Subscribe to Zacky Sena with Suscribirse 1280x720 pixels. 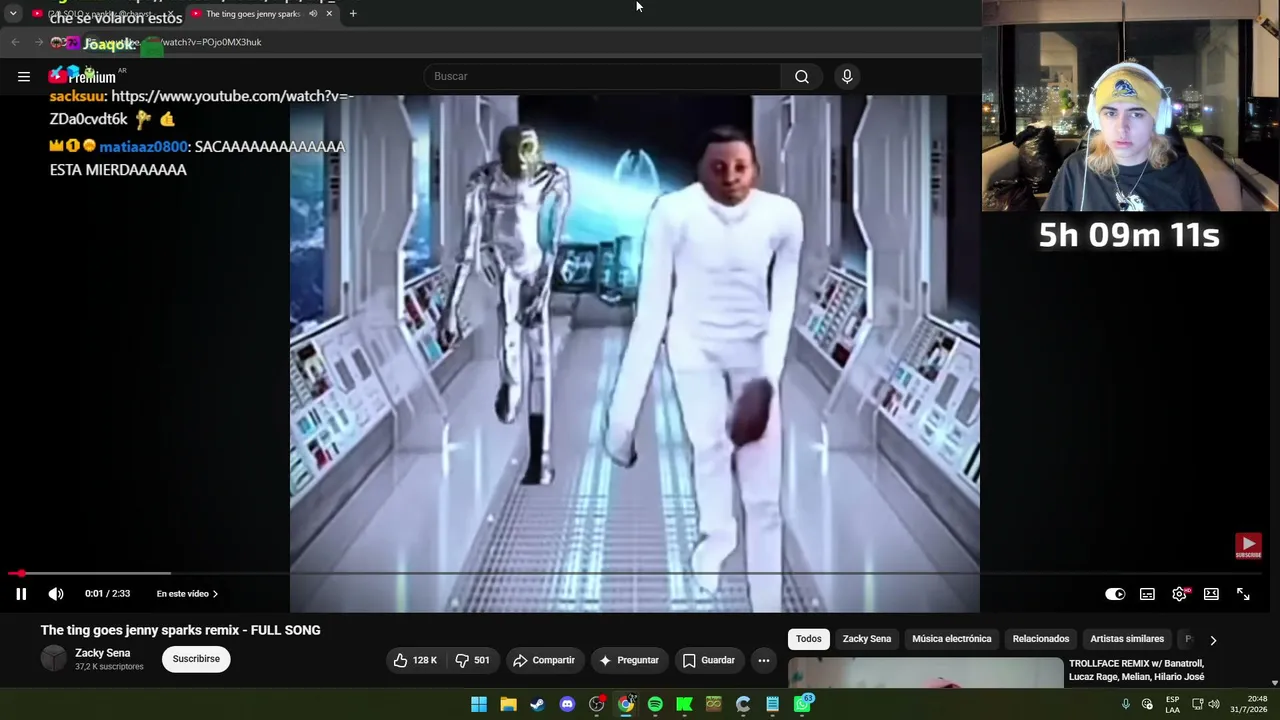[x=196, y=659]
